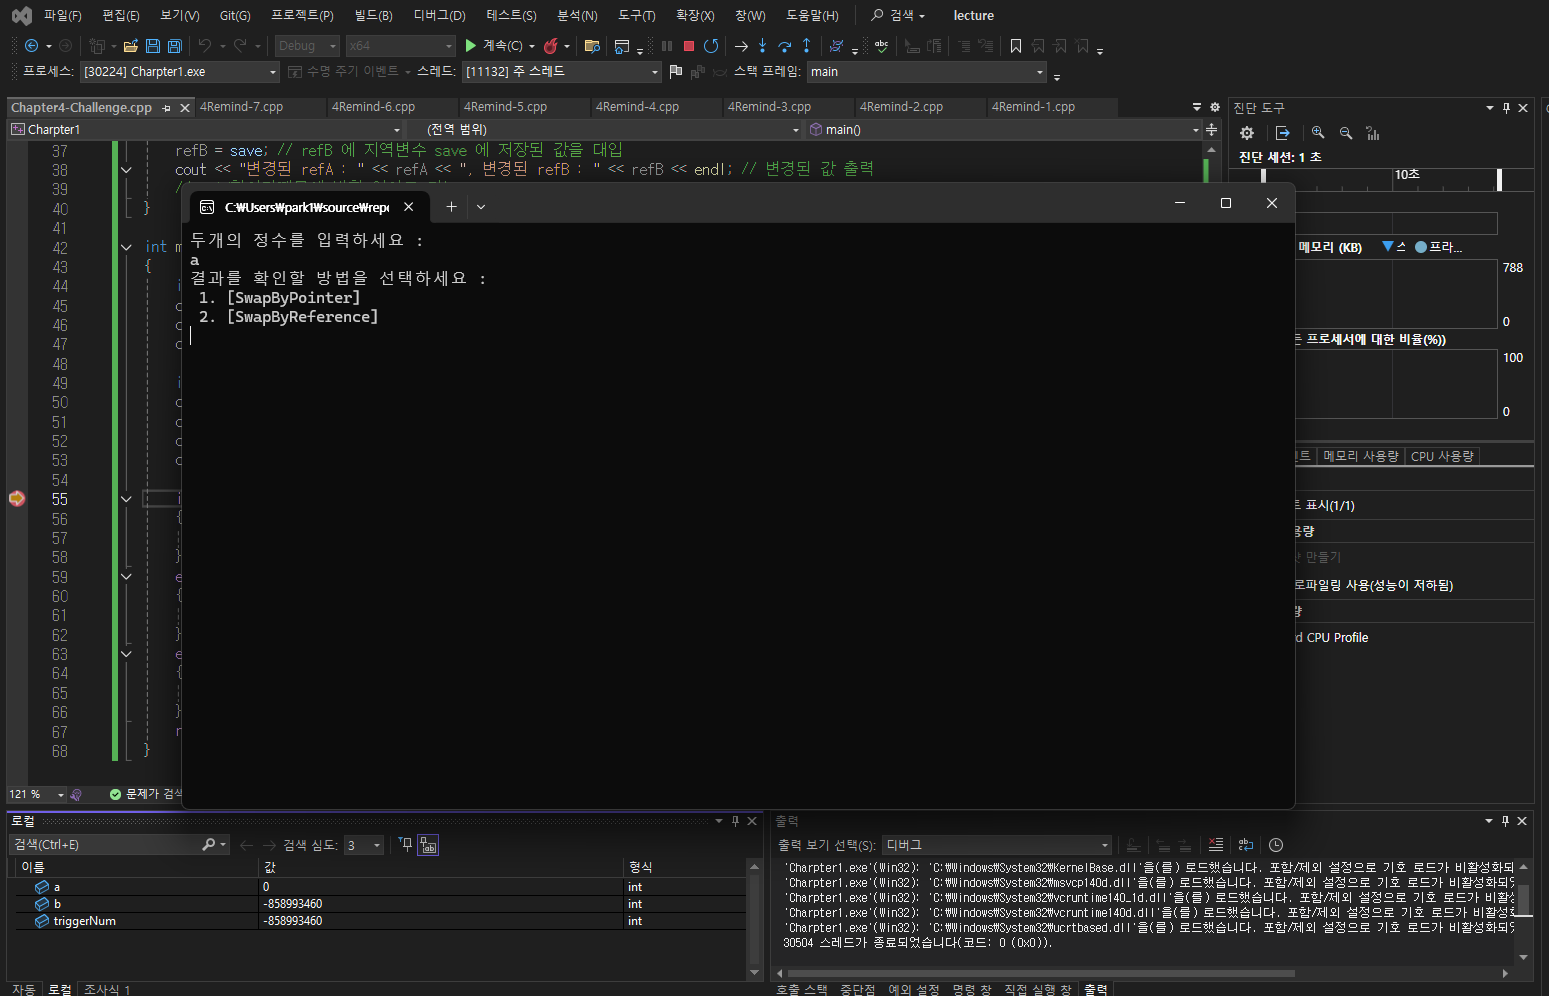The image size is (1549, 996).
Task: Toggle the pin icon in Locals toolbar
Action: 405,845
